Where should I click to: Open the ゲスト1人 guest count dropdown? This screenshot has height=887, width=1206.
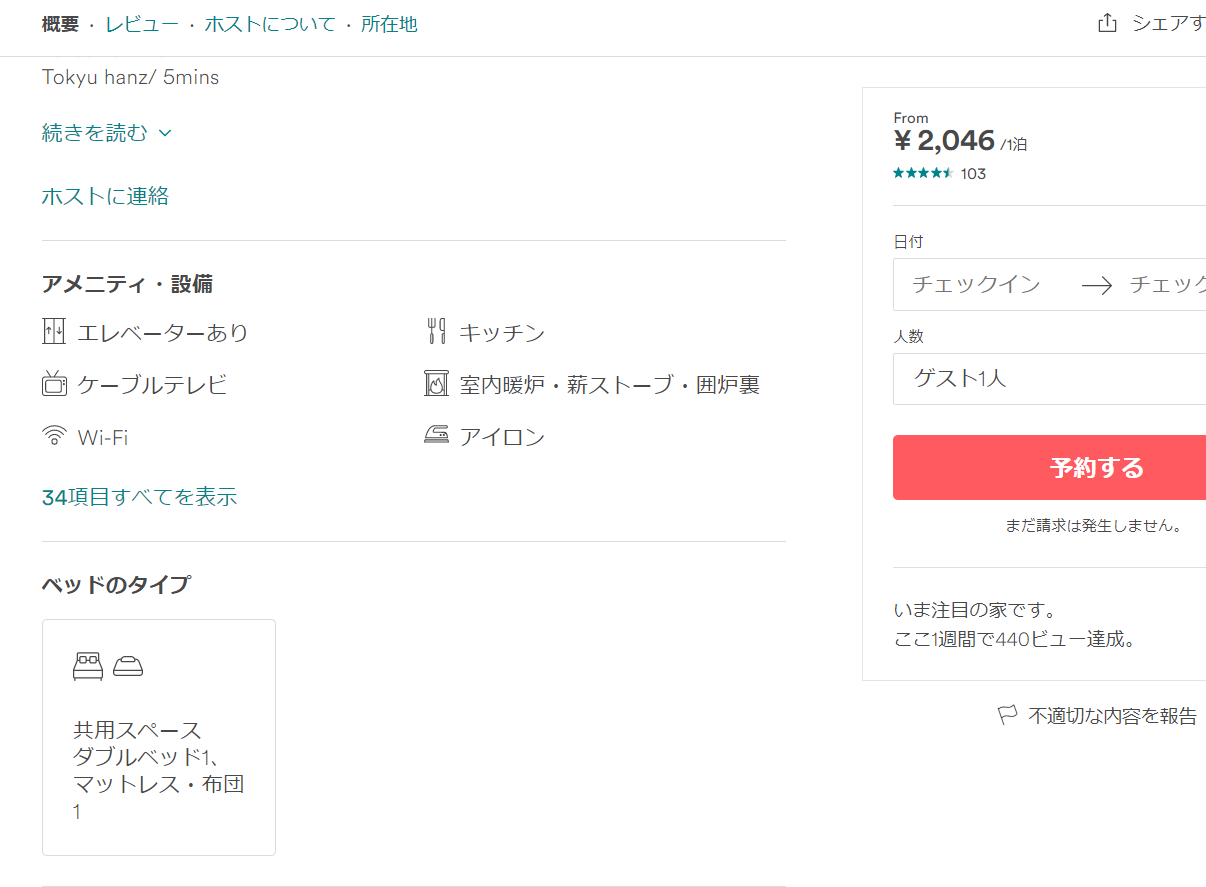click(1050, 379)
